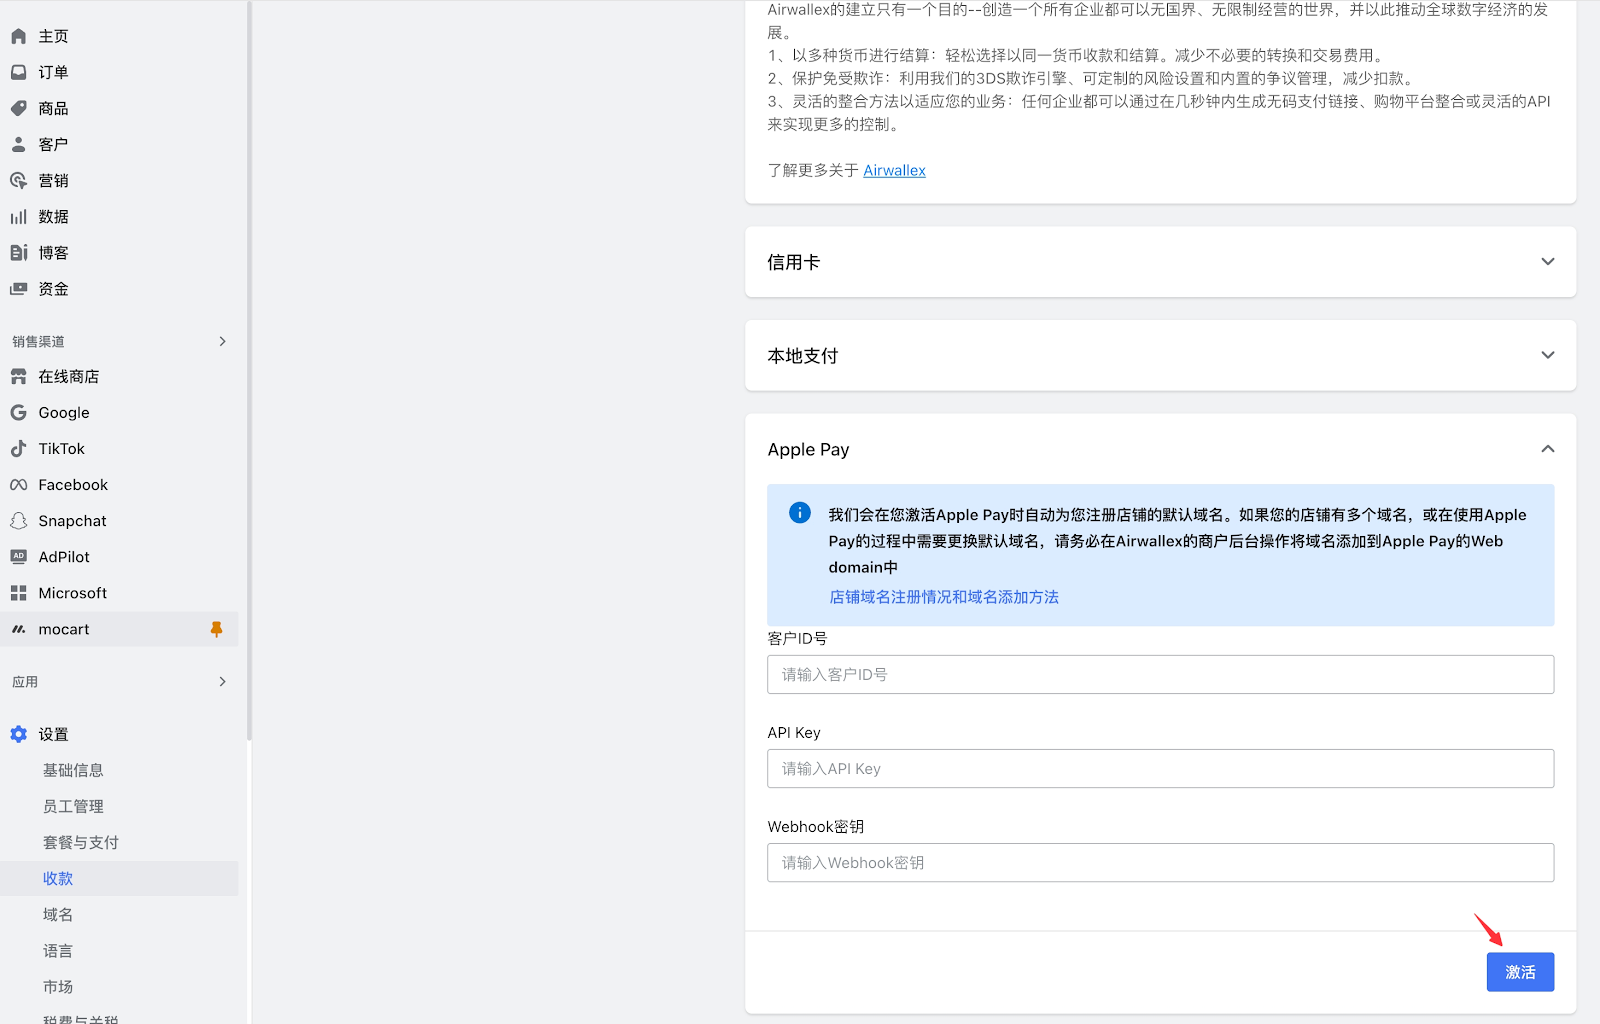Click the orange pin icon next to mocart
The image size is (1600, 1024).
click(216, 629)
